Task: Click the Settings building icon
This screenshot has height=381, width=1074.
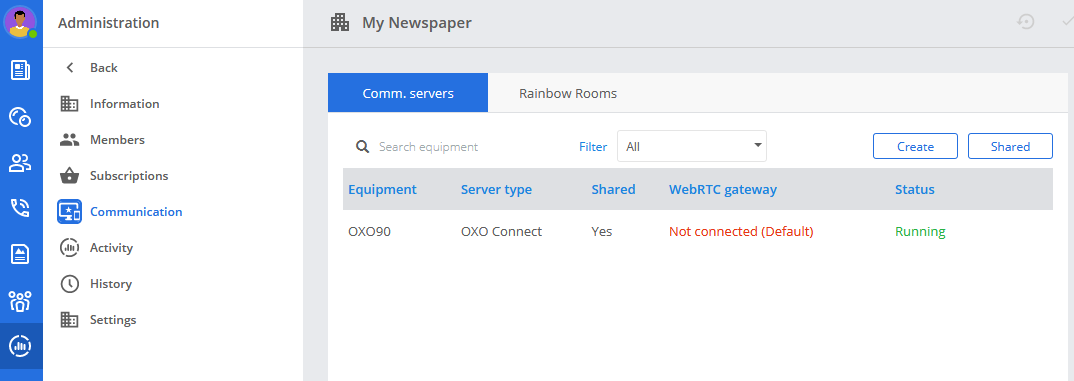Action: pyautogui.click(x=69, y=320)
